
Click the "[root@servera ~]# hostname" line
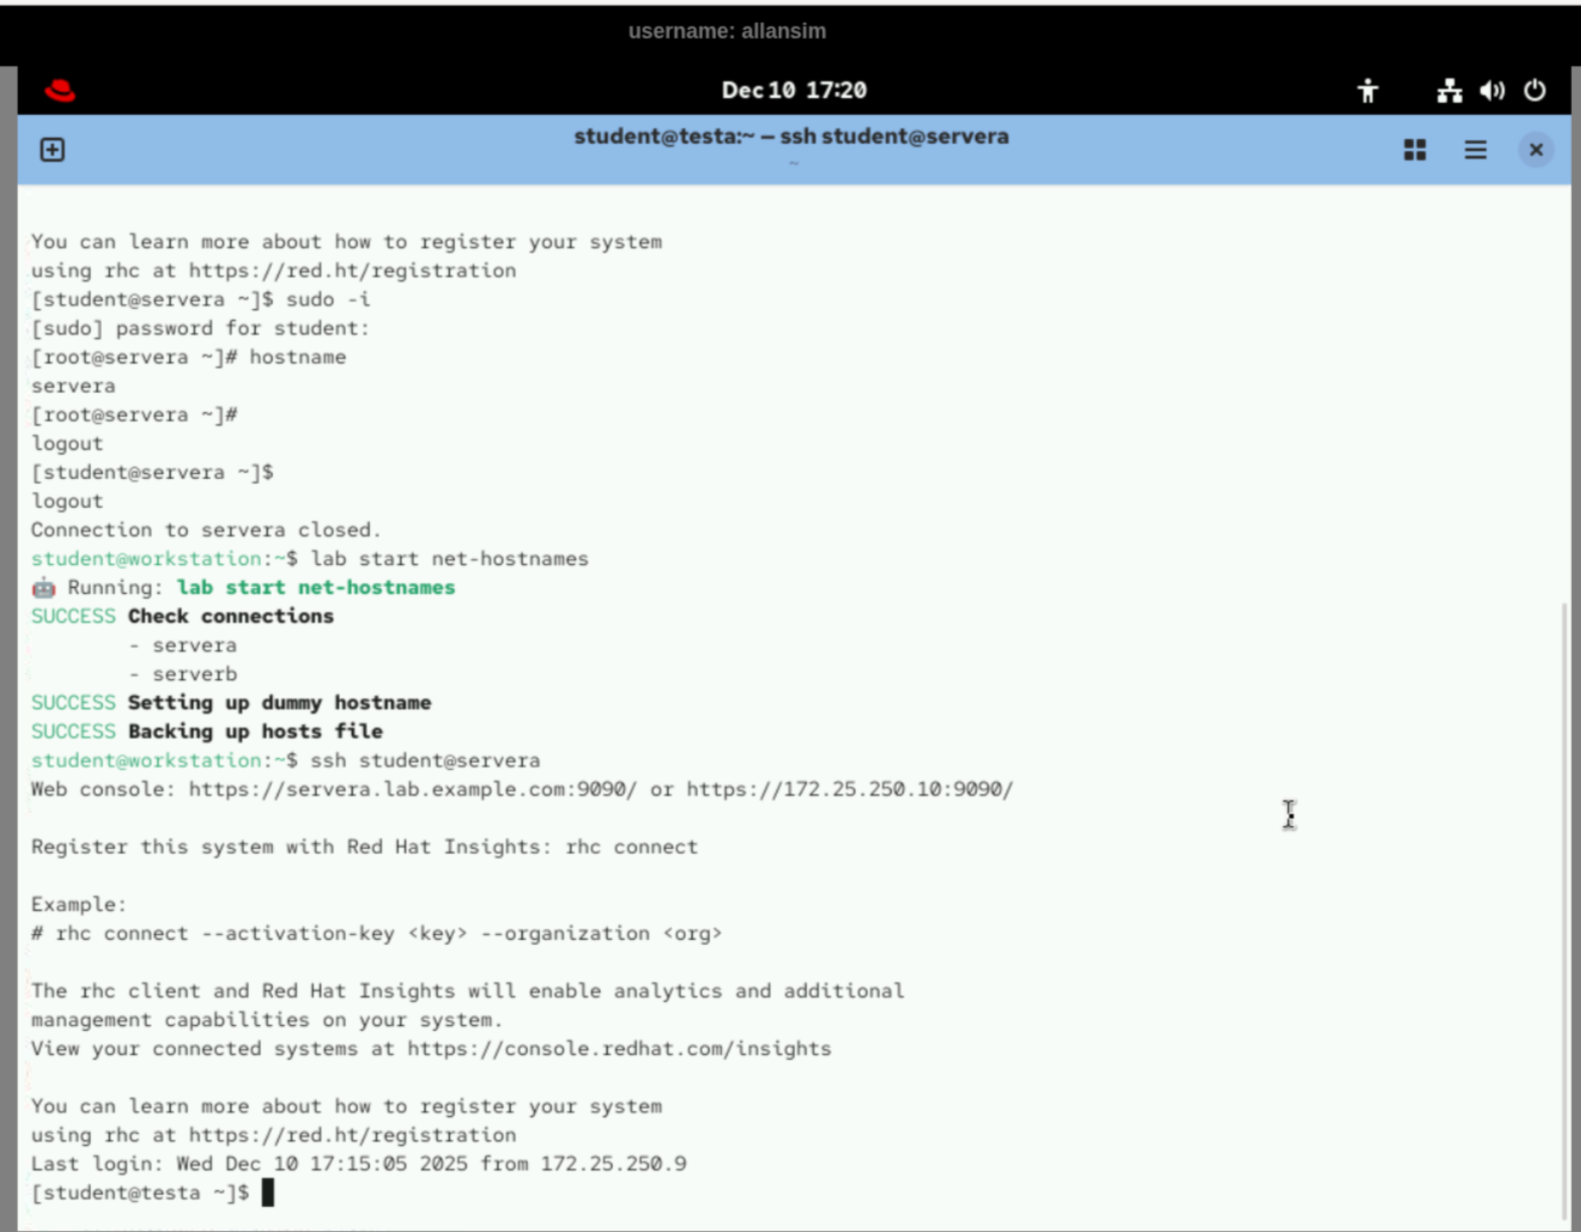click(188, 357)
